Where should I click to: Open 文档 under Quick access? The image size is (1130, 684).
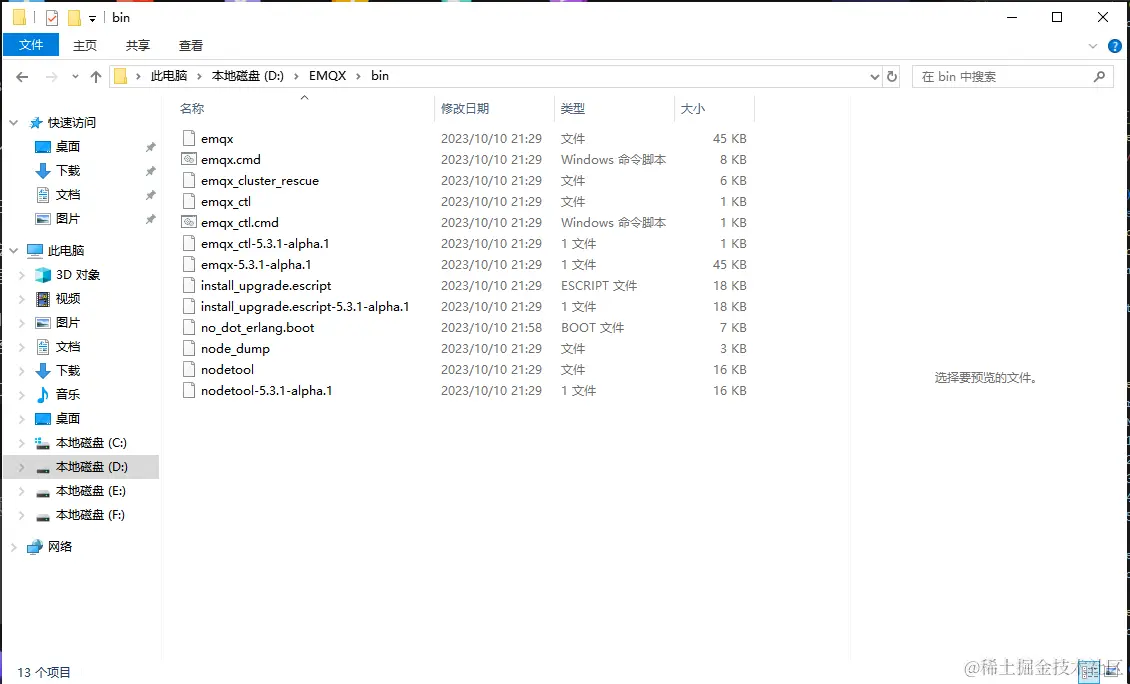[68, 195]
